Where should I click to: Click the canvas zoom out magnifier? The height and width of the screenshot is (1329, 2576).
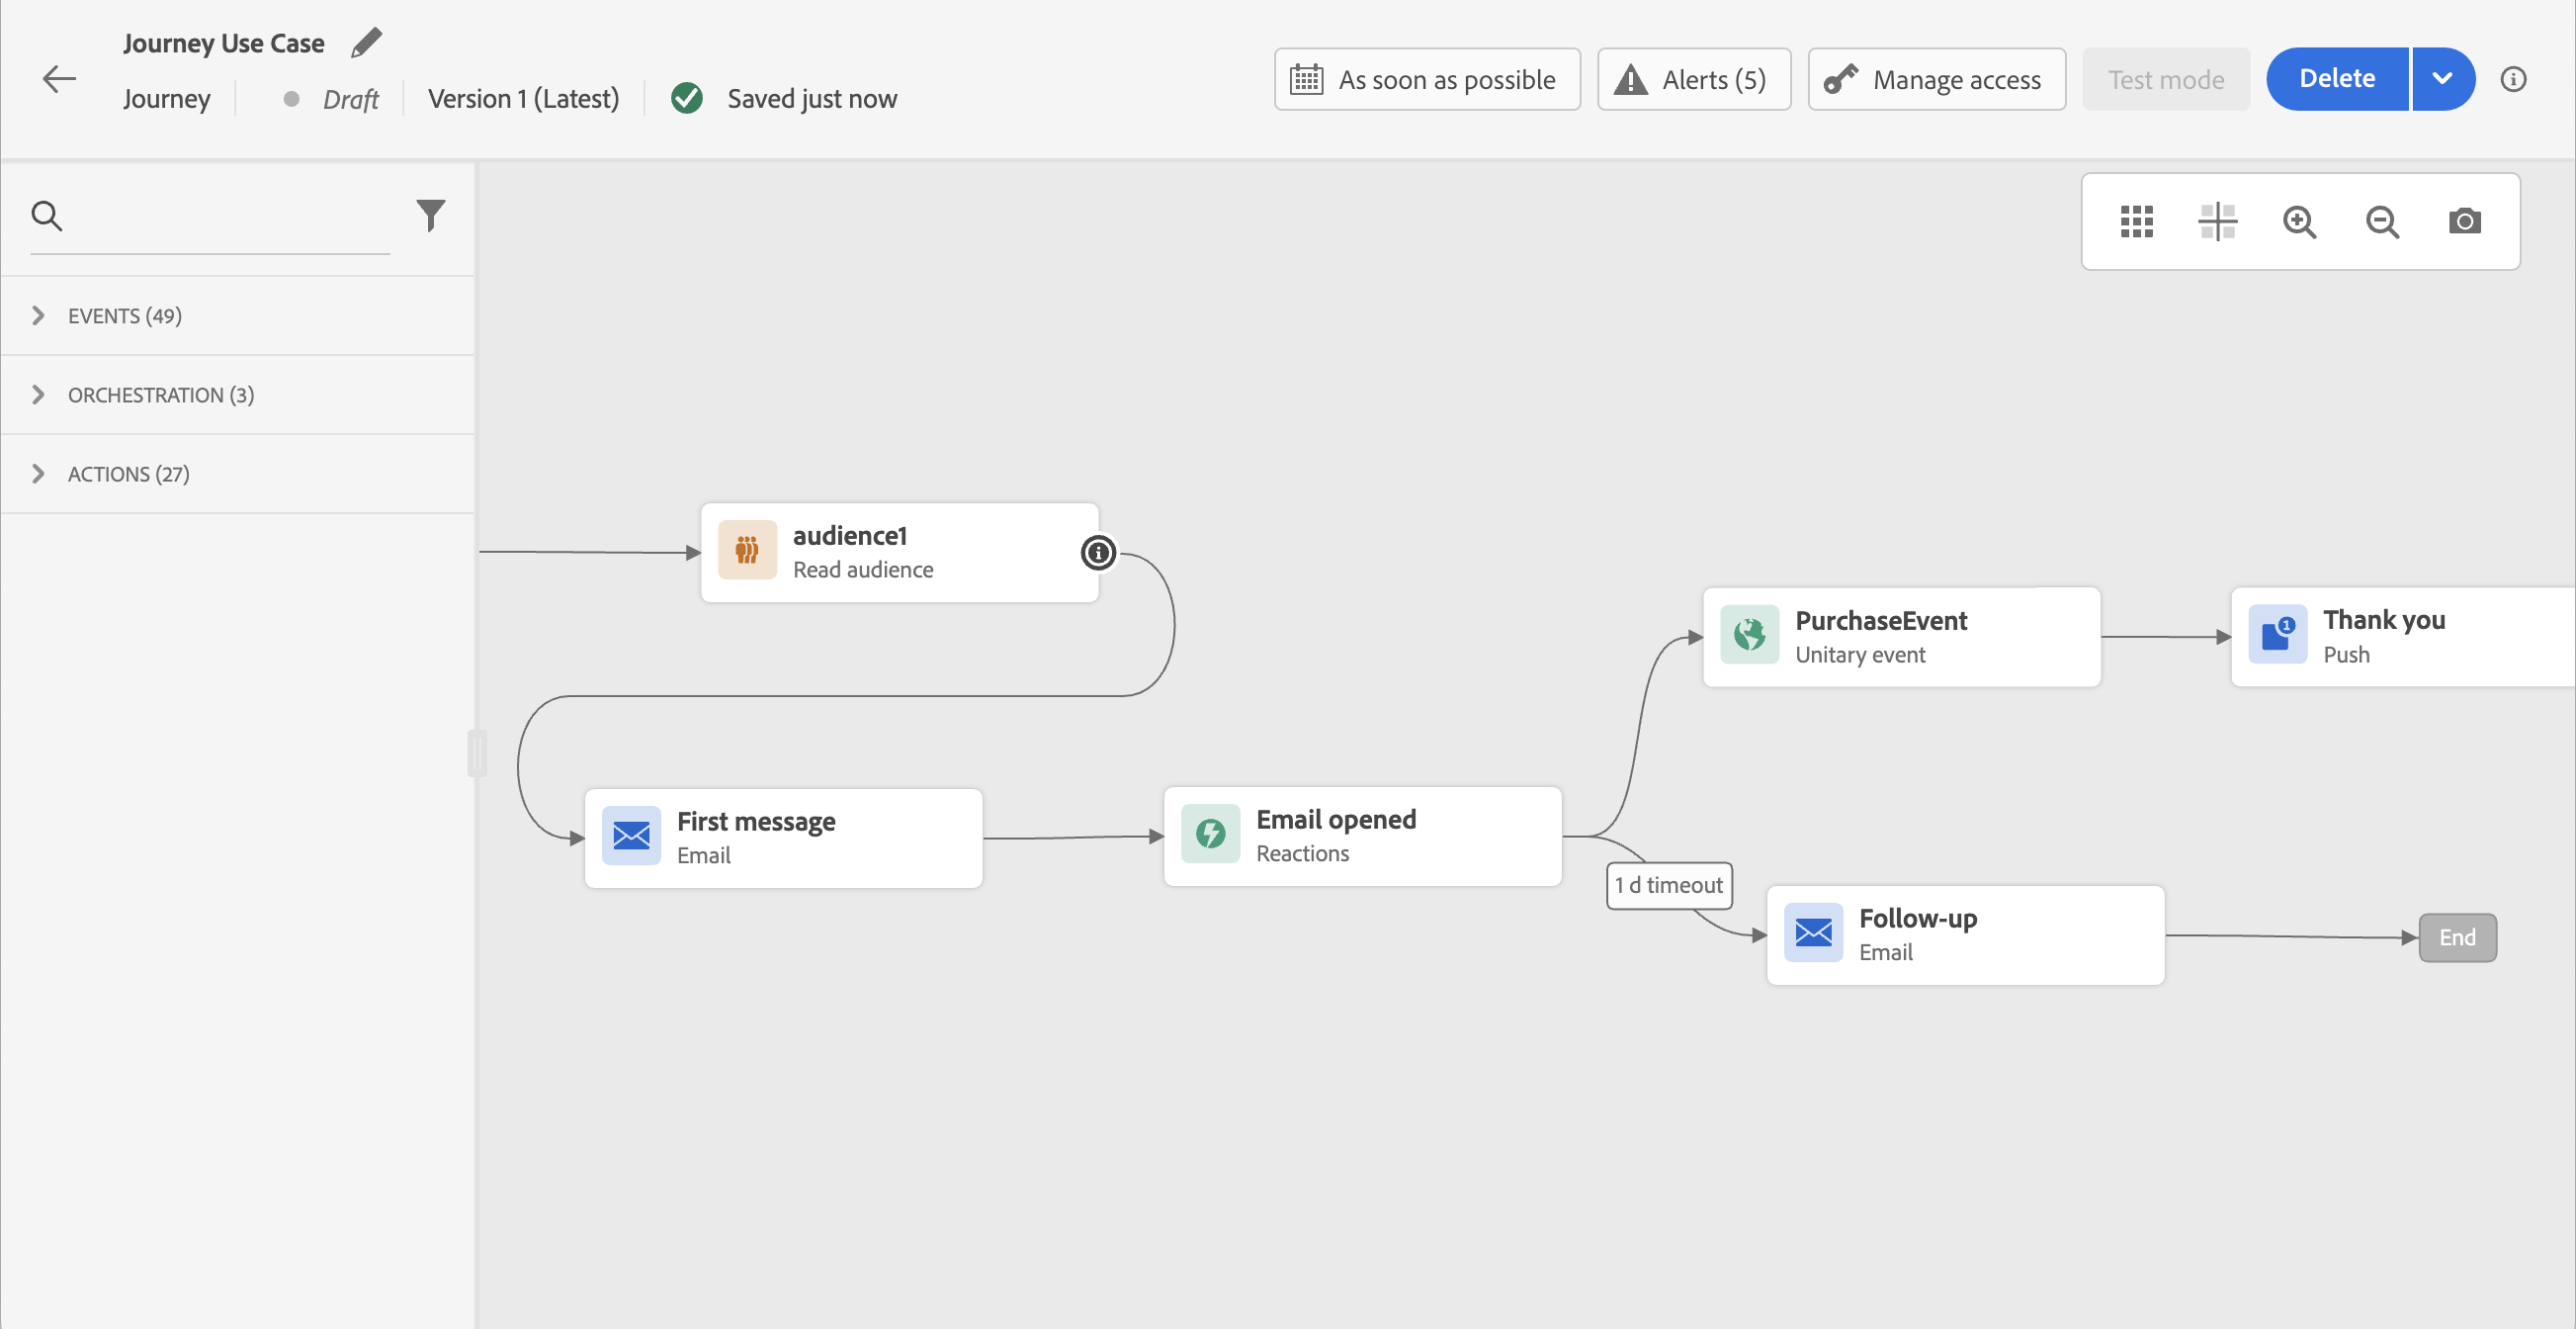click(2382, 221)
